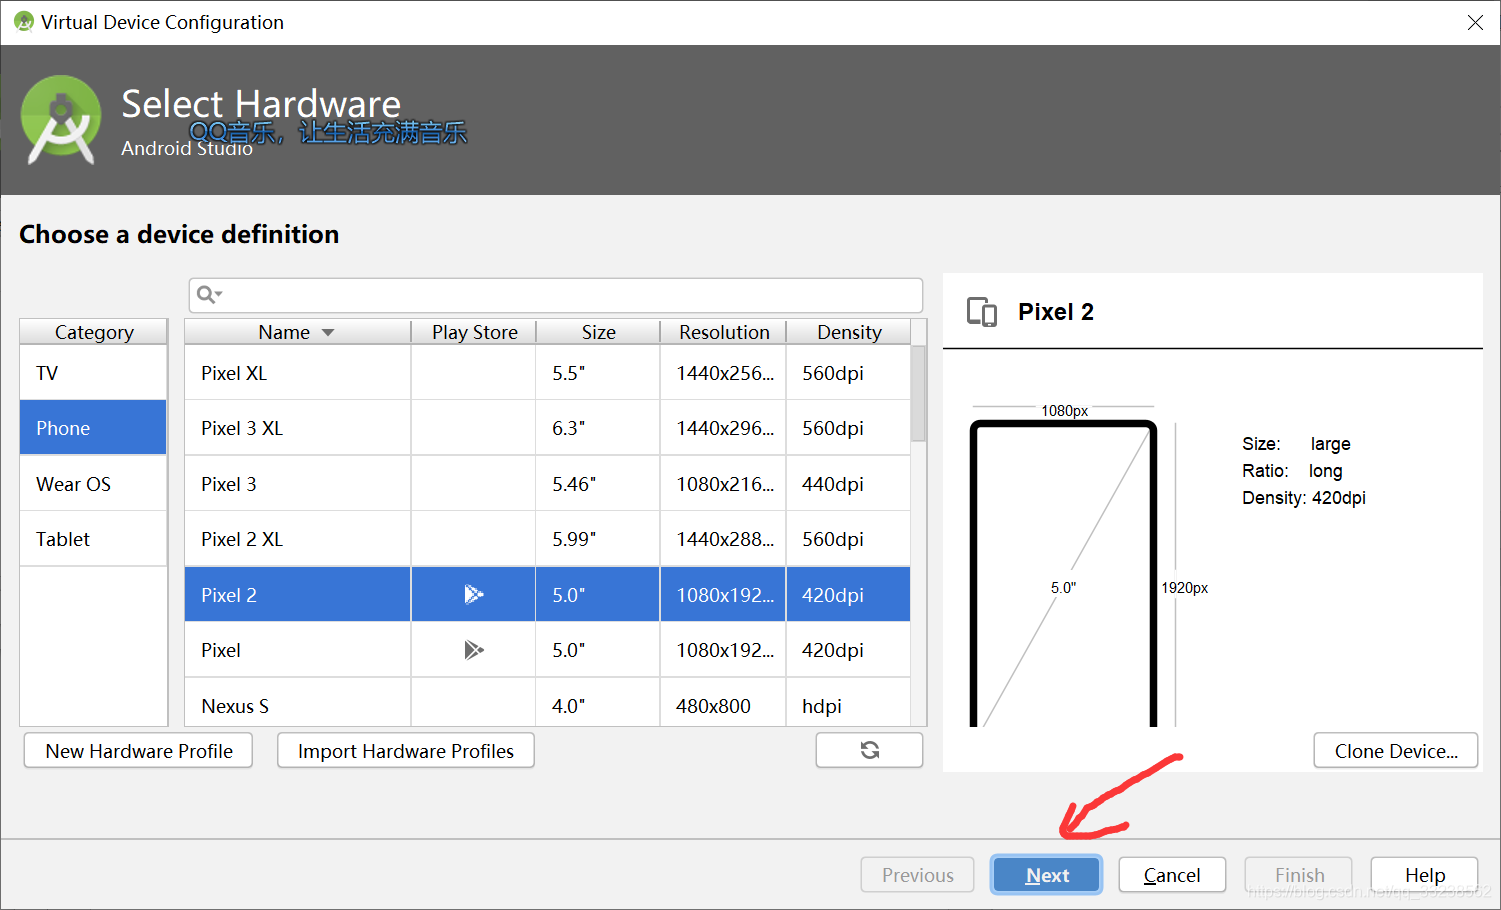
Task: Click the 440dpi density cell
Action: [x=848, y=484]
